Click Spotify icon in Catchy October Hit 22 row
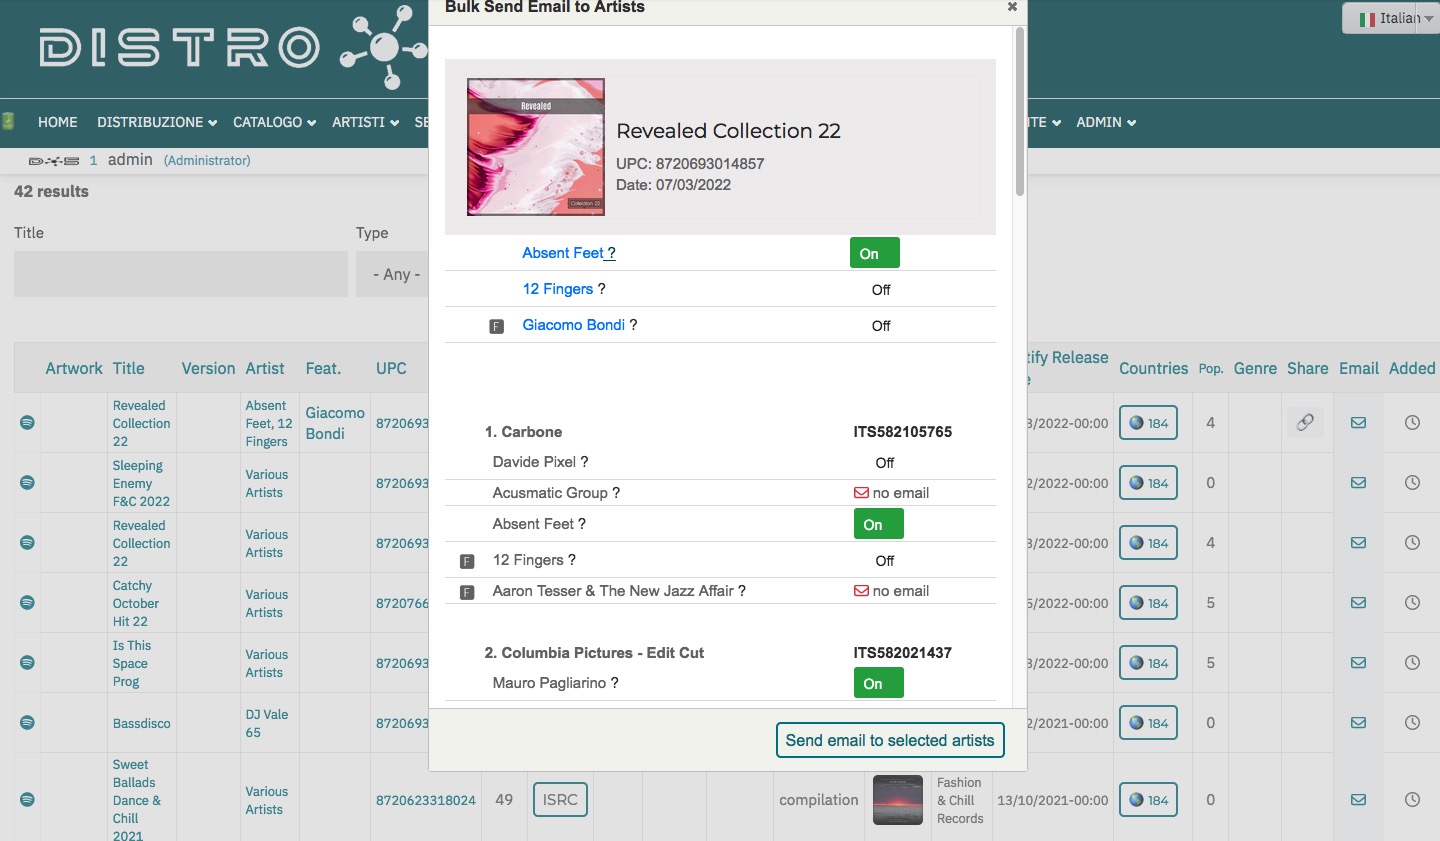1440x841 pixels. pos(27,603)
